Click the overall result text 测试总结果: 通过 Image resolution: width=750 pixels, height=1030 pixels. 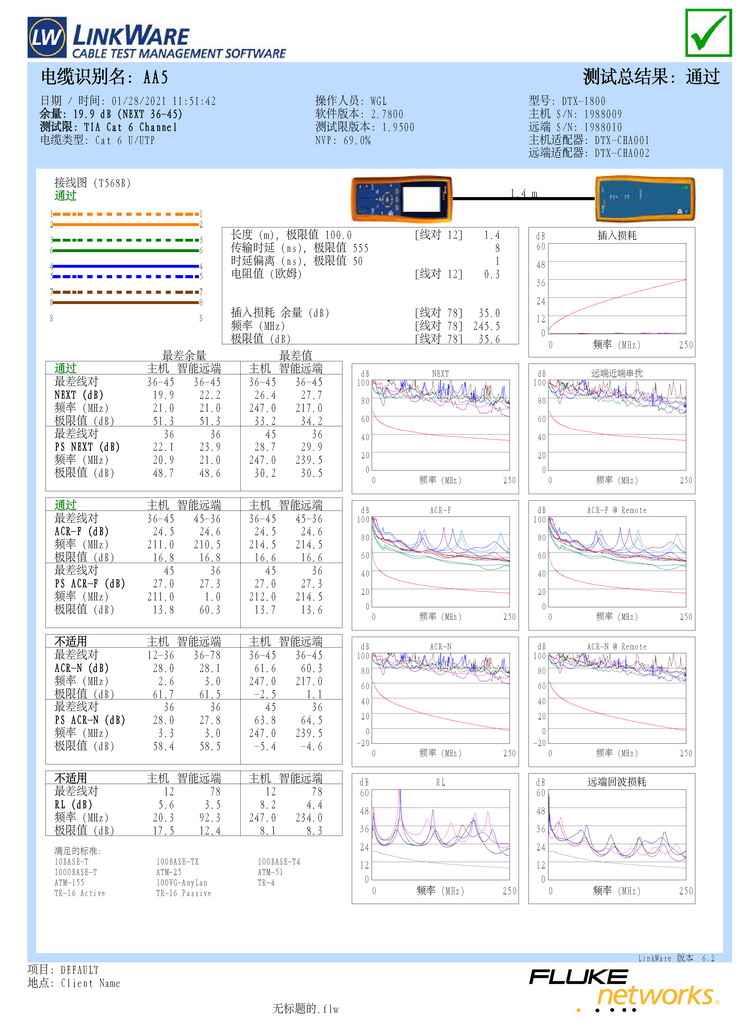coord(651,77)
